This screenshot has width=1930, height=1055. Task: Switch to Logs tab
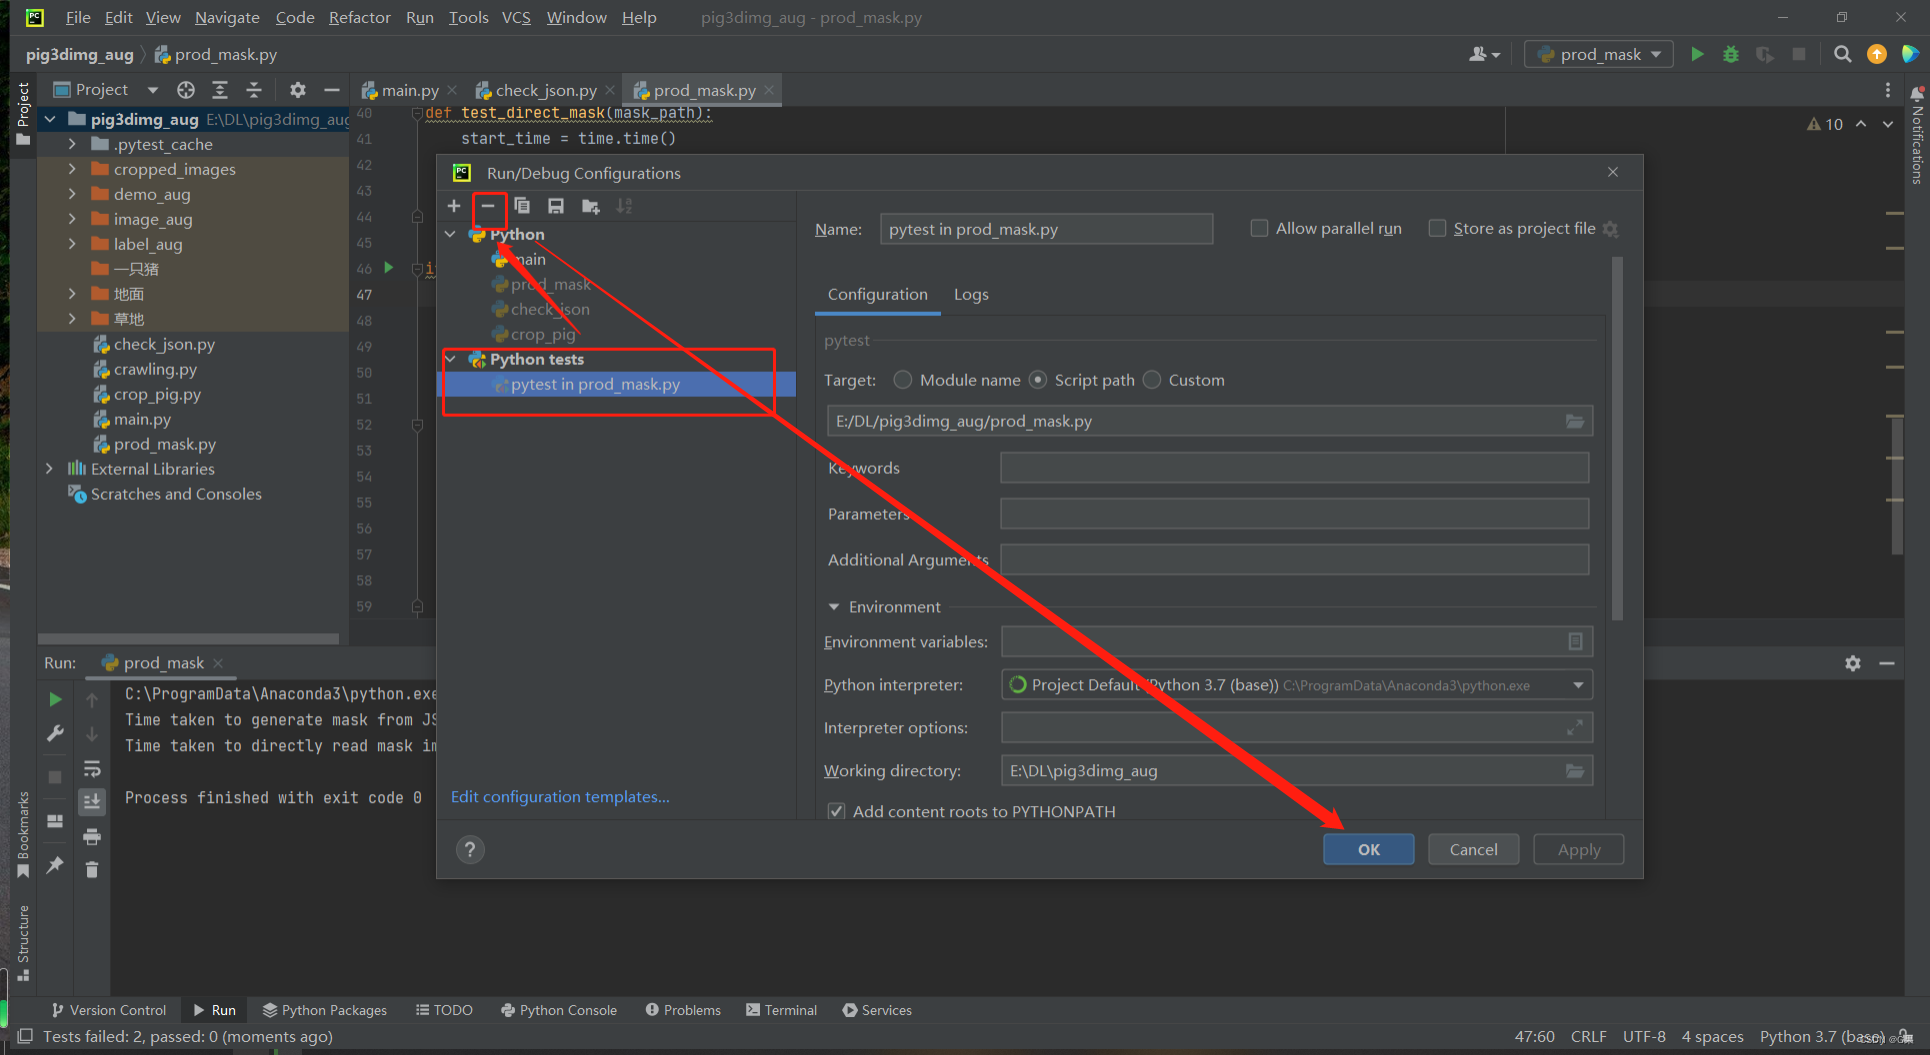pos(971,294)
